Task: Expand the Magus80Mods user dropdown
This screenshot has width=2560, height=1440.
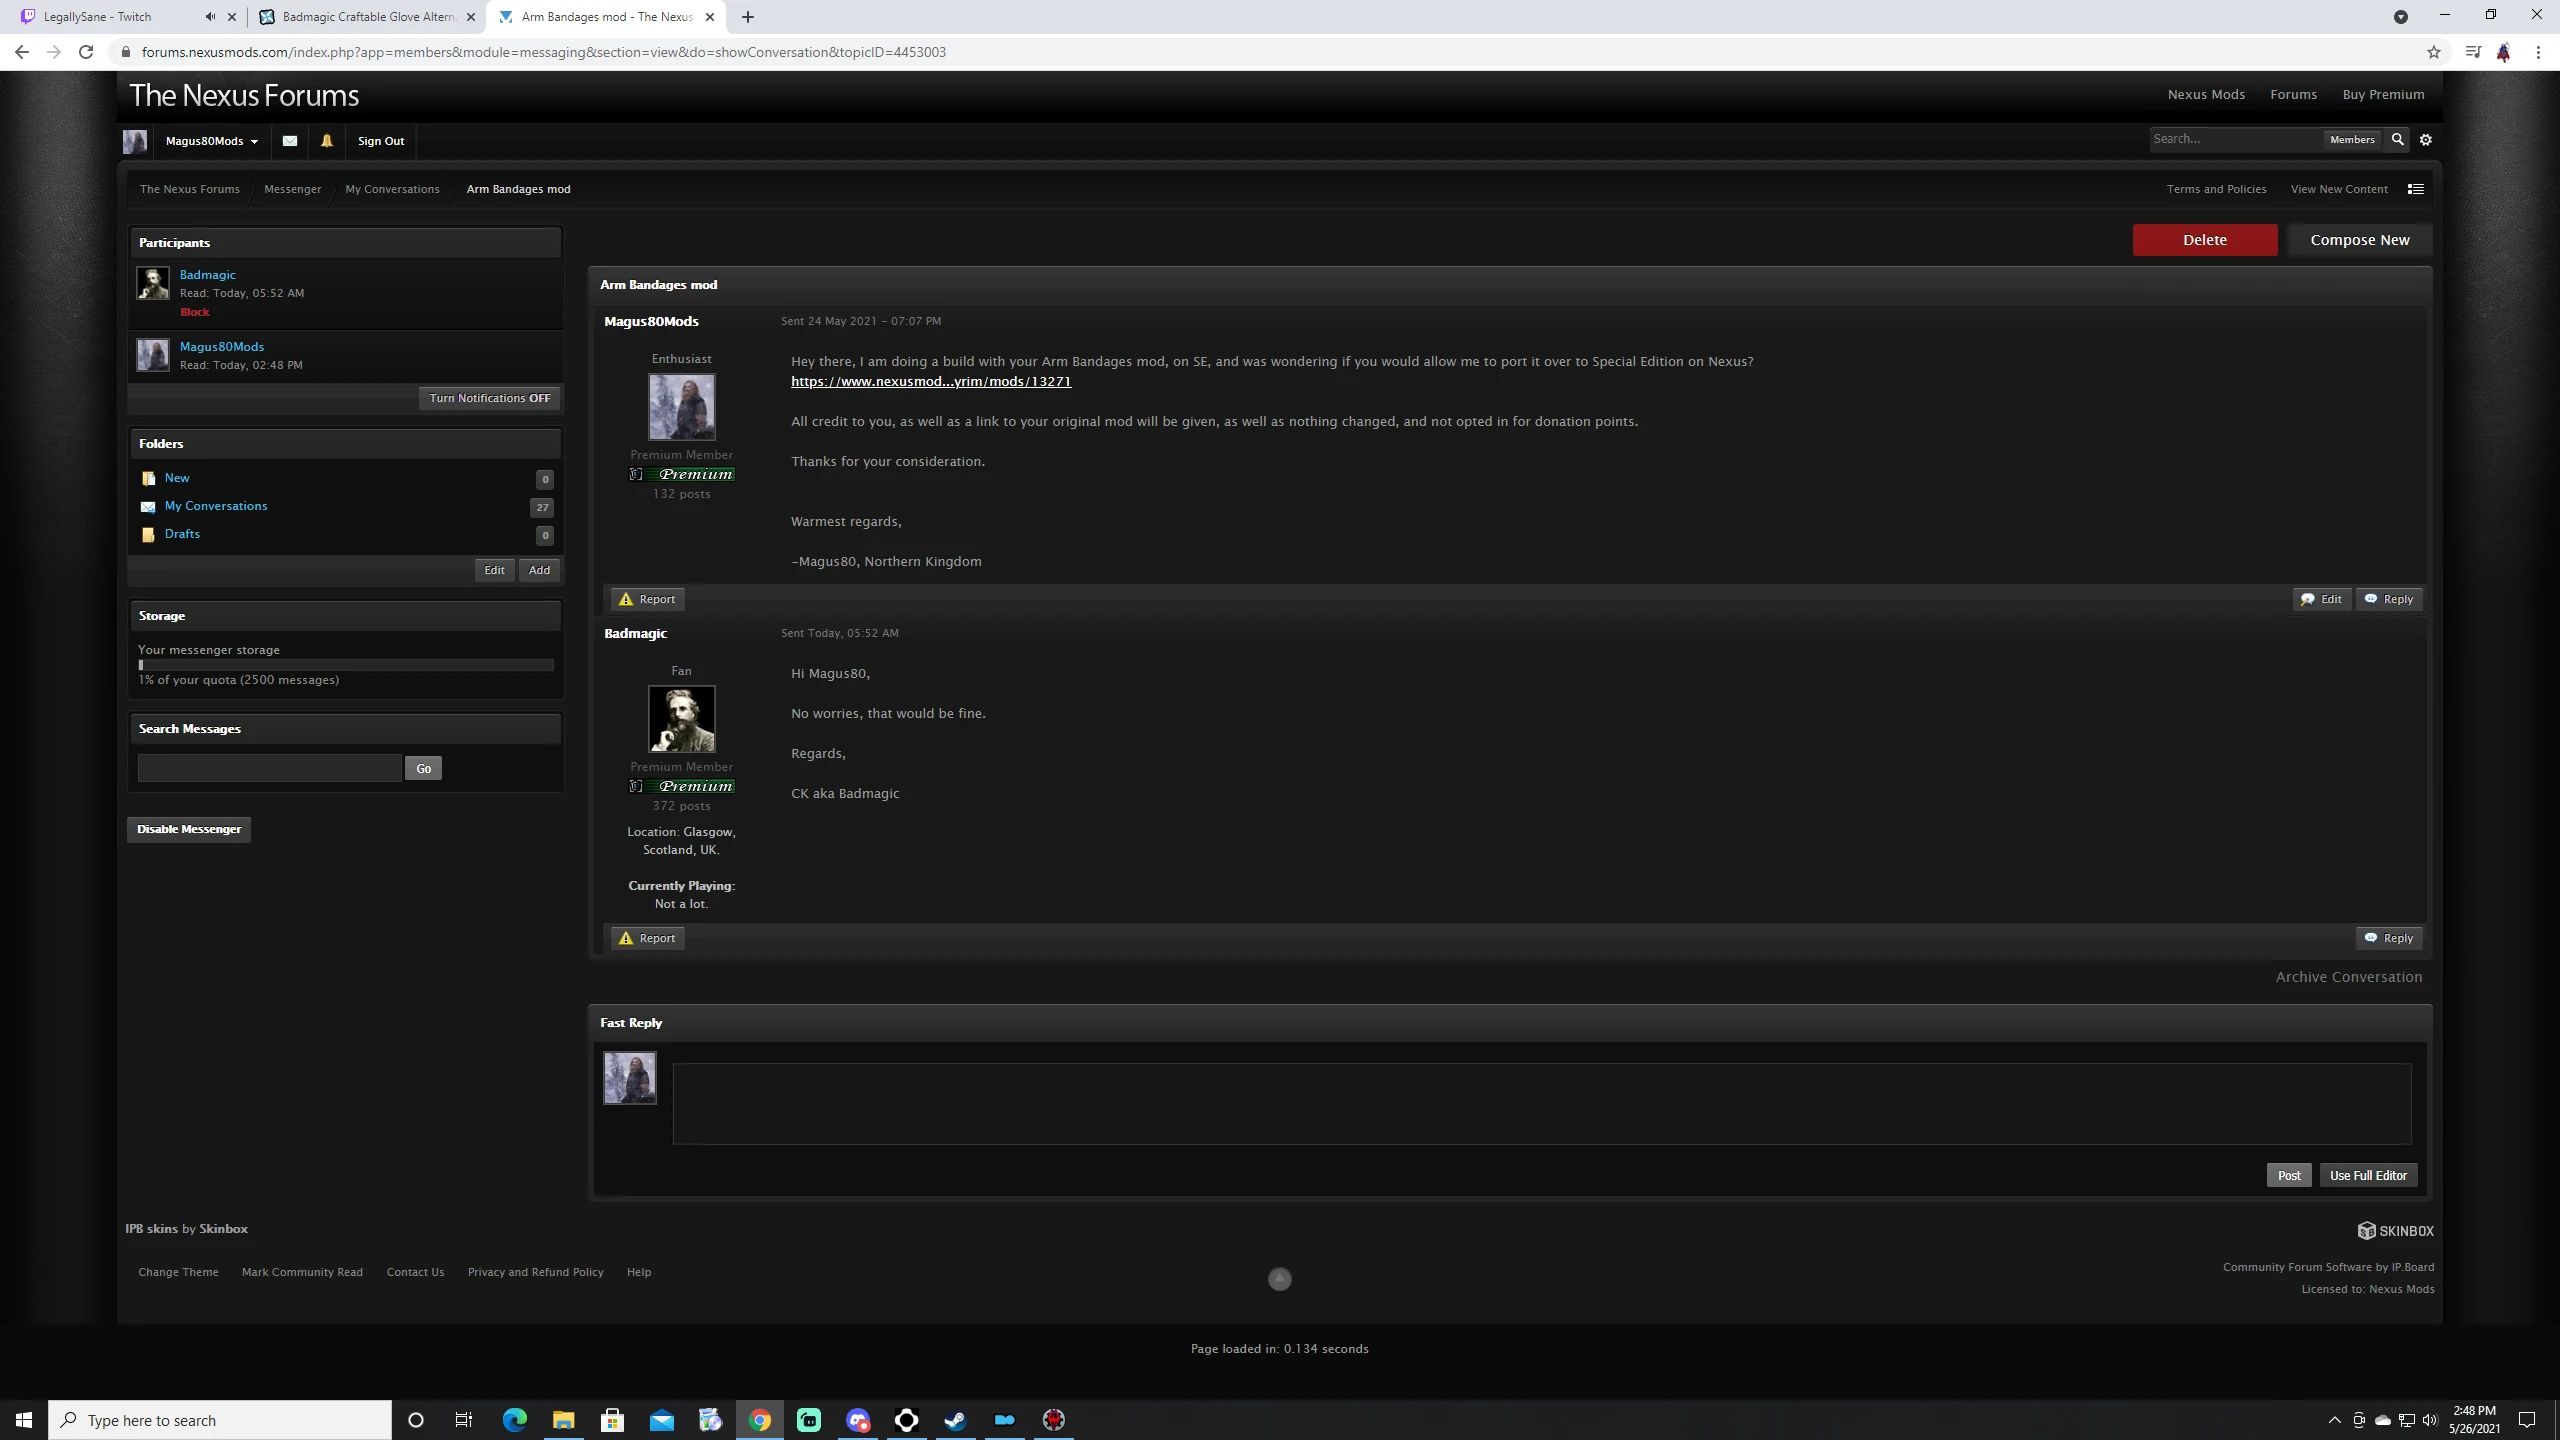Action: (212, 141)
